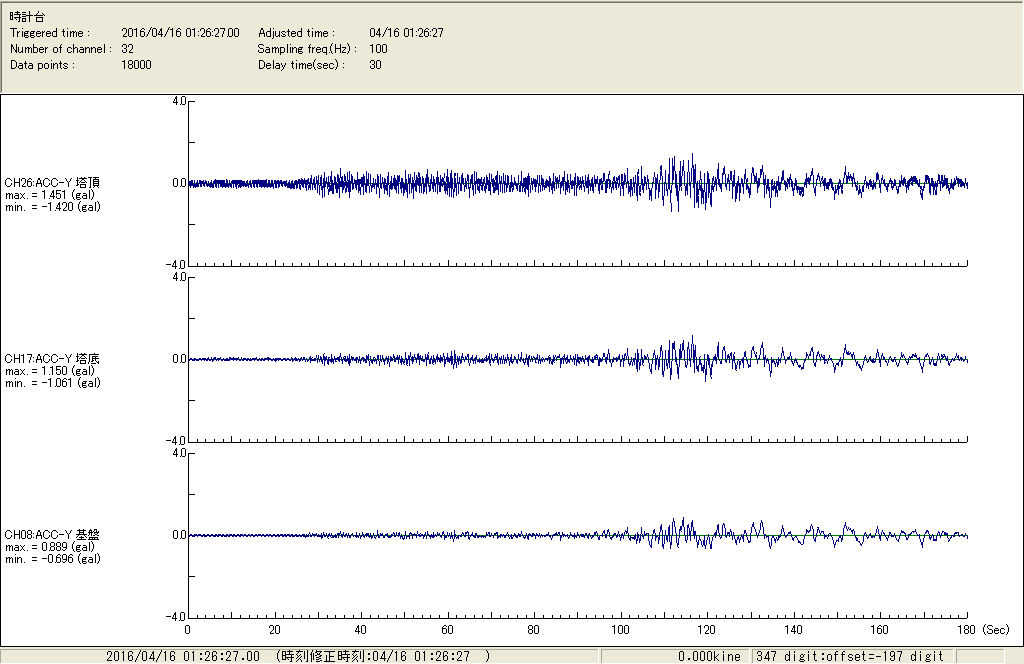This screenshot has width=1024, height=664.
Task: Click the CH26:ACC-Y 塔頂 channel label
Action: pyautogui.click(x=52, y=183)
